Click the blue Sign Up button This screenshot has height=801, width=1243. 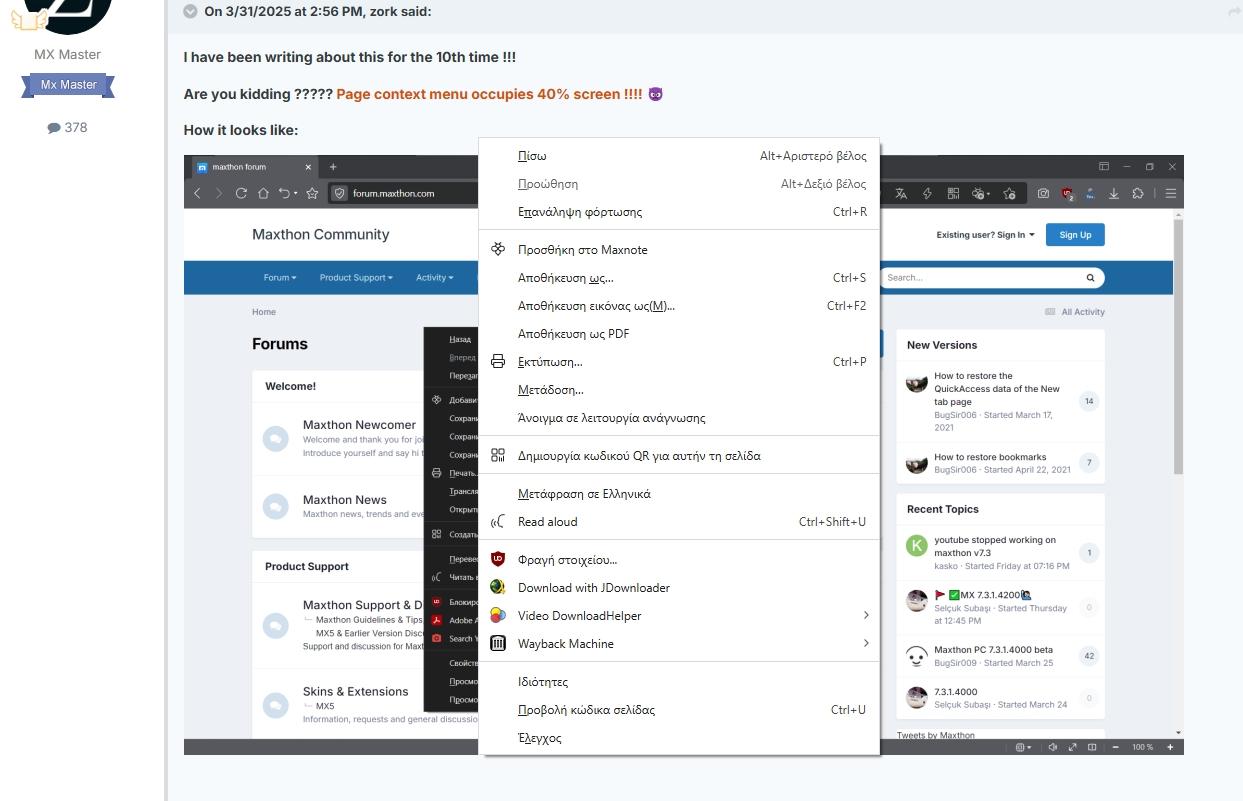click(x=1075, y=235)
